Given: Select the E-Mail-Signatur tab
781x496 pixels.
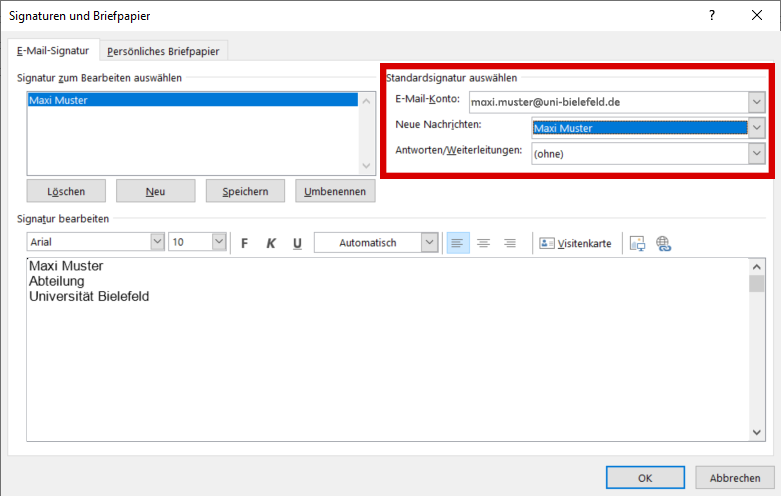Looking at the screenshot, I should [x=53, y=51].
